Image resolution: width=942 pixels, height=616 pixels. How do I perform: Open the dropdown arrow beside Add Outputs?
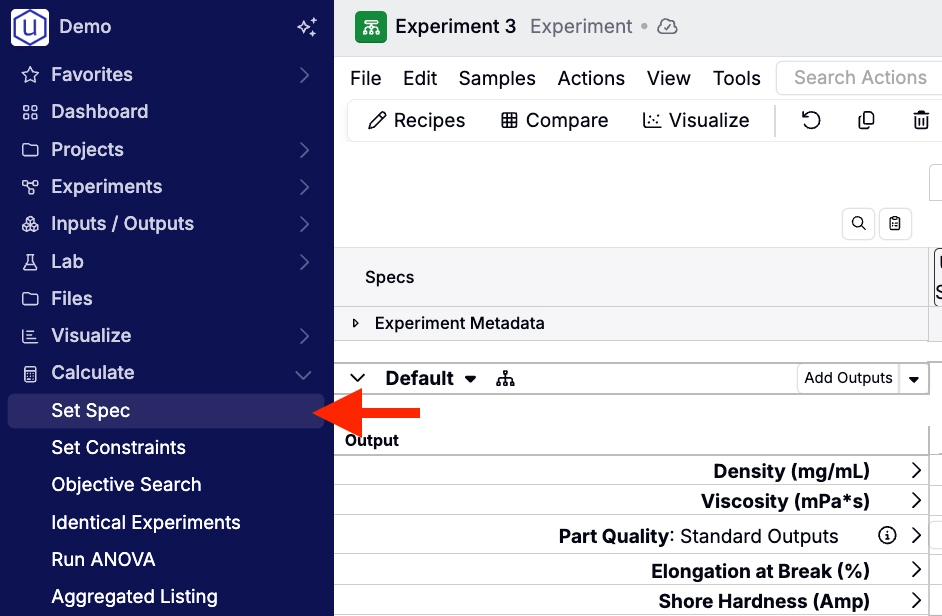[913, 379]
